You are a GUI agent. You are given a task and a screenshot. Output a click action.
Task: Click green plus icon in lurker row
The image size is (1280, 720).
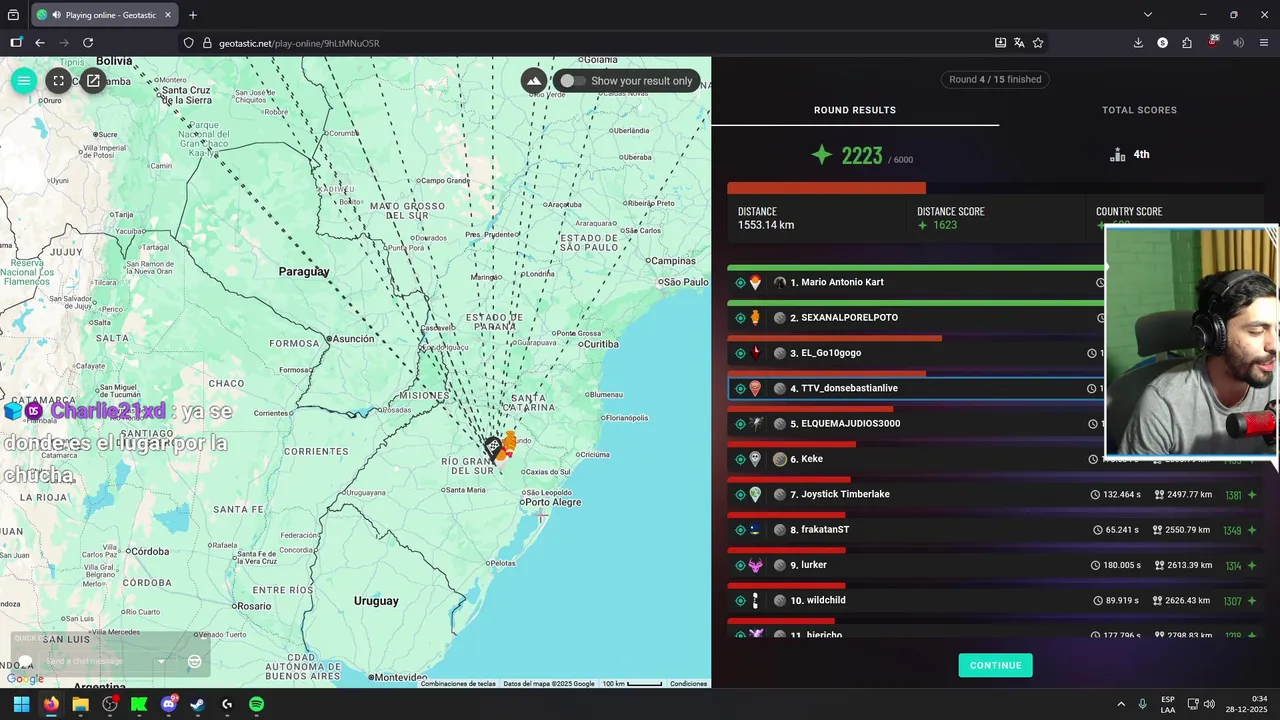[1252, 566]
